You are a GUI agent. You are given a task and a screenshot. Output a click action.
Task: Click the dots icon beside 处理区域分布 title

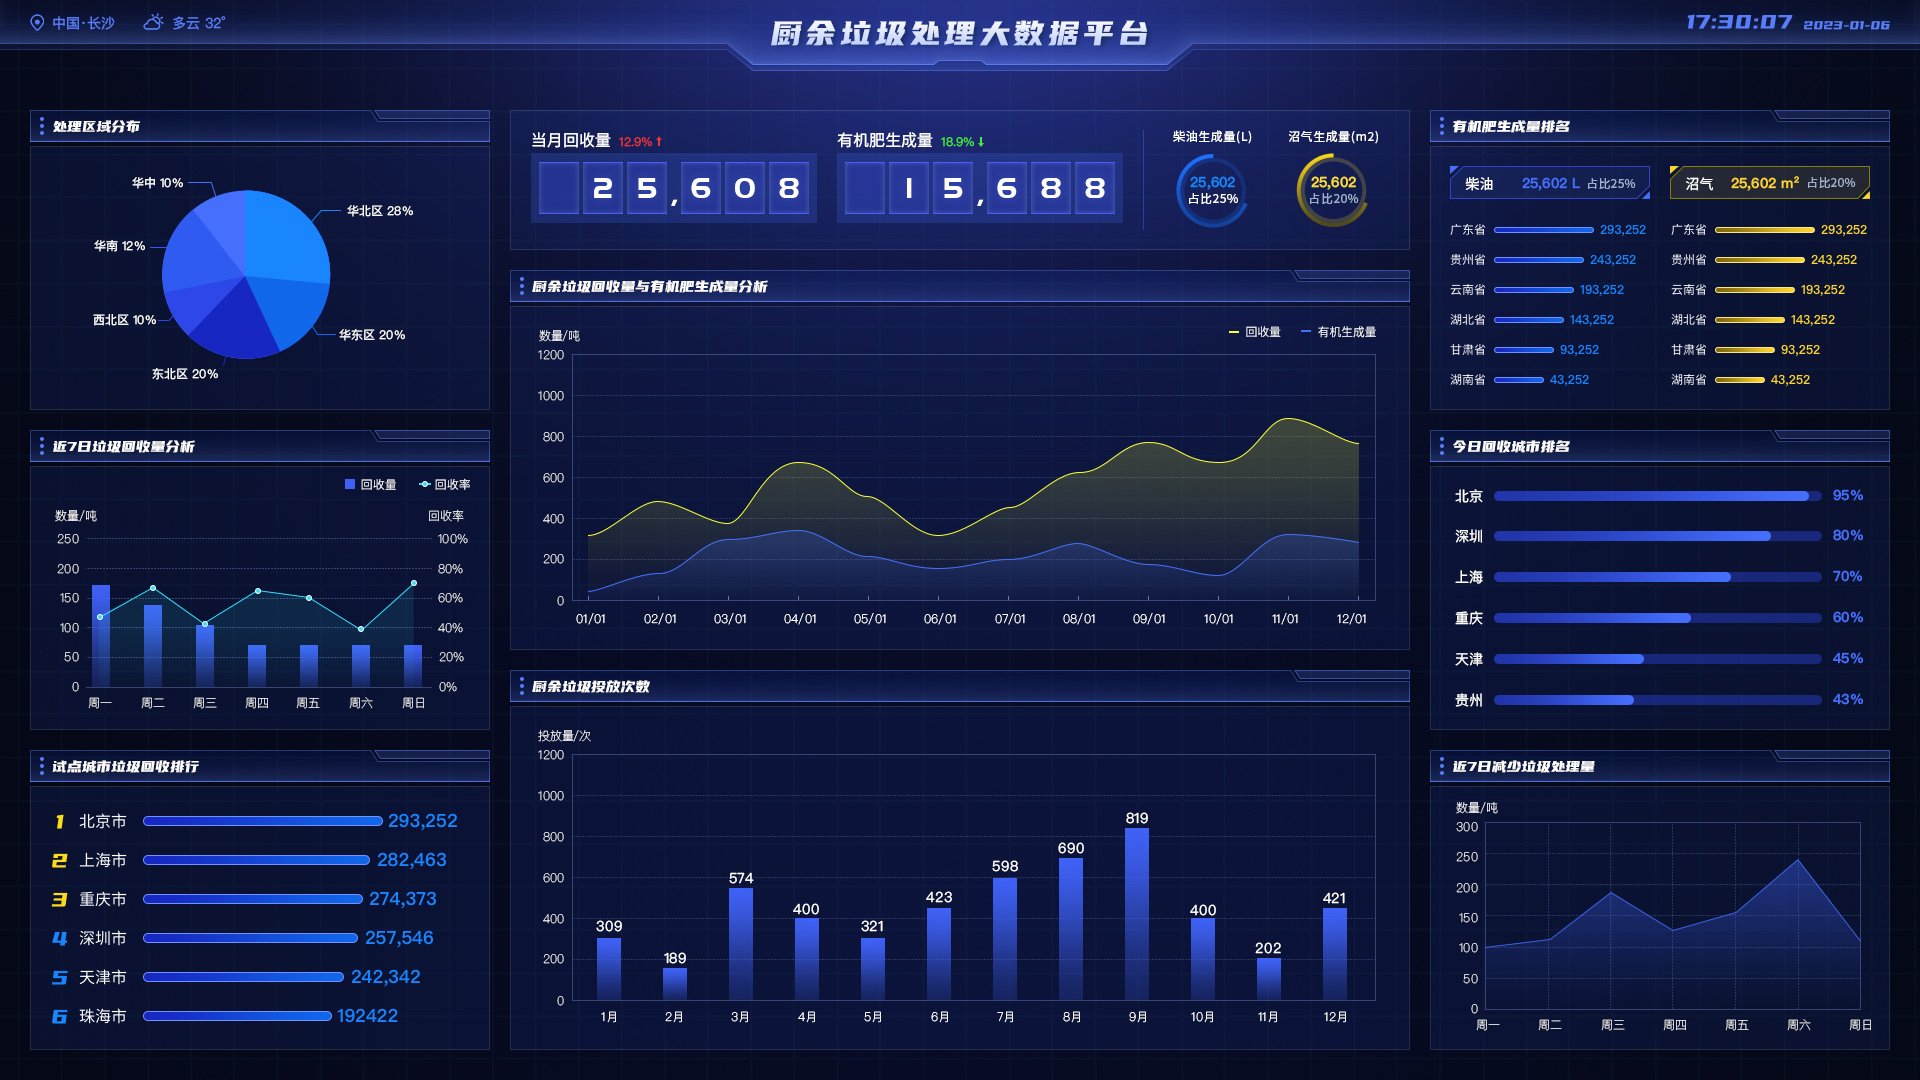click(x=41, y=126)
